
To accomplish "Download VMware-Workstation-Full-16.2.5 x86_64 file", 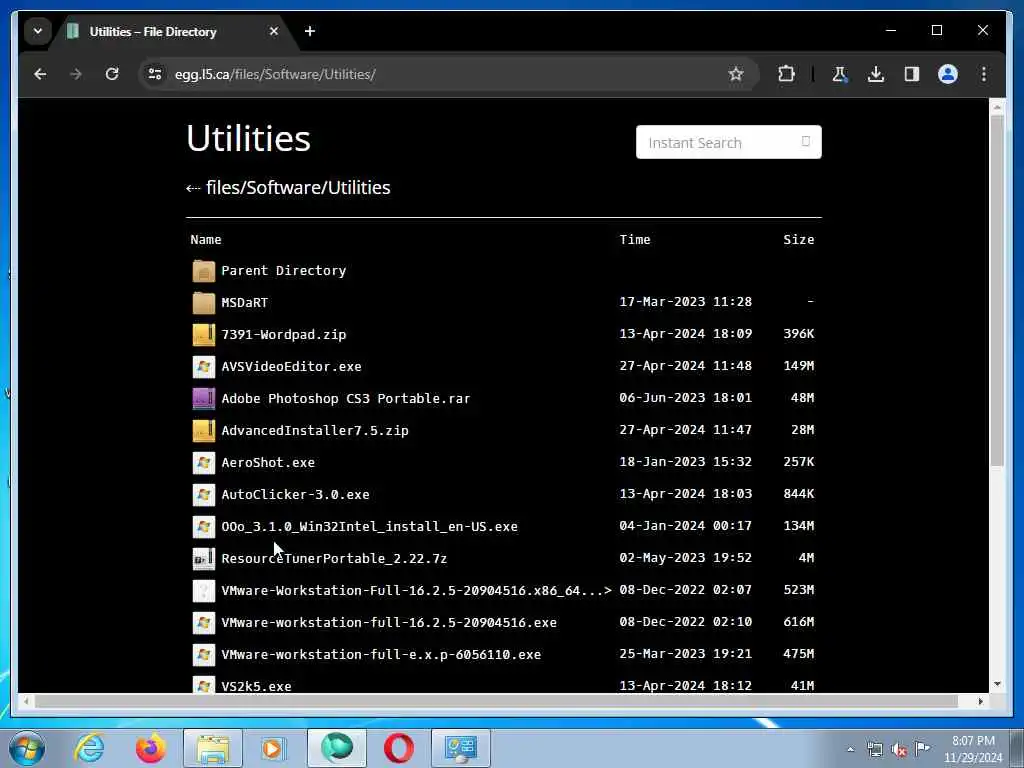I will (x=417, y=590).
